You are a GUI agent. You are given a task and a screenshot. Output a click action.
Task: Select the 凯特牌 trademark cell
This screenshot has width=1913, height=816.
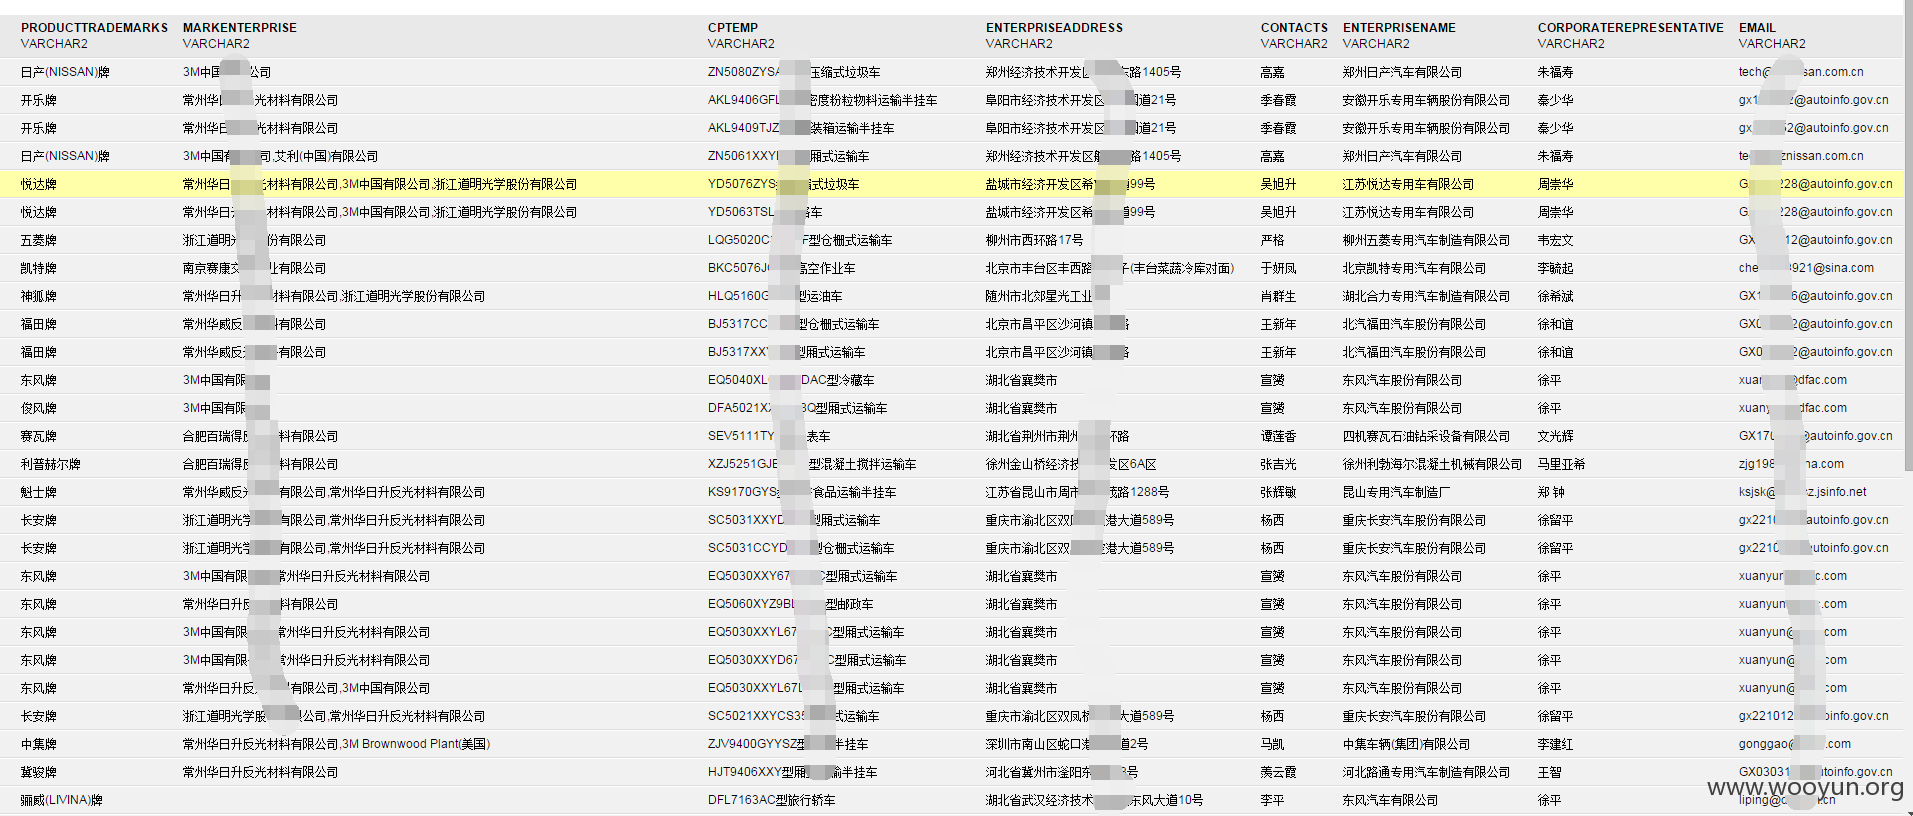[39, 268]
